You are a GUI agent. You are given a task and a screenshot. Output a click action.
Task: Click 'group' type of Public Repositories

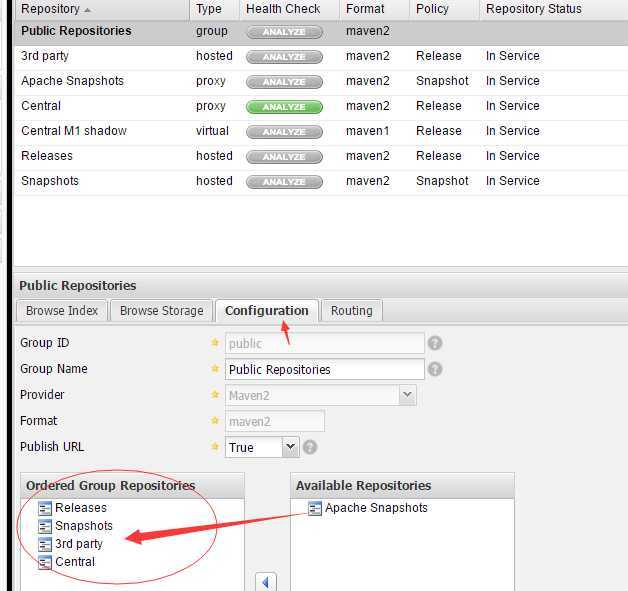211,32
